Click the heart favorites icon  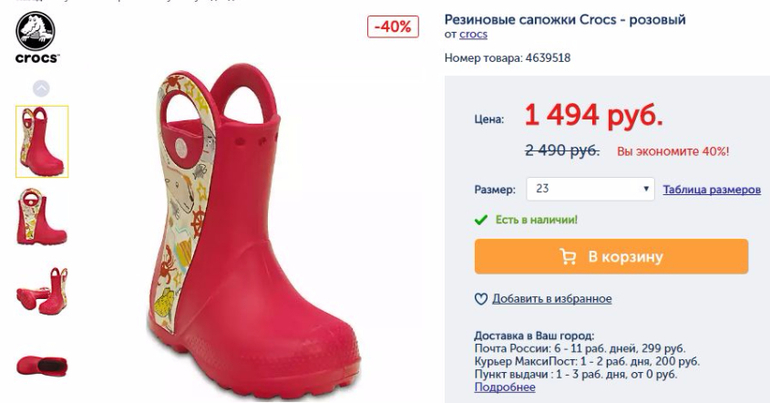pos(481,299)
